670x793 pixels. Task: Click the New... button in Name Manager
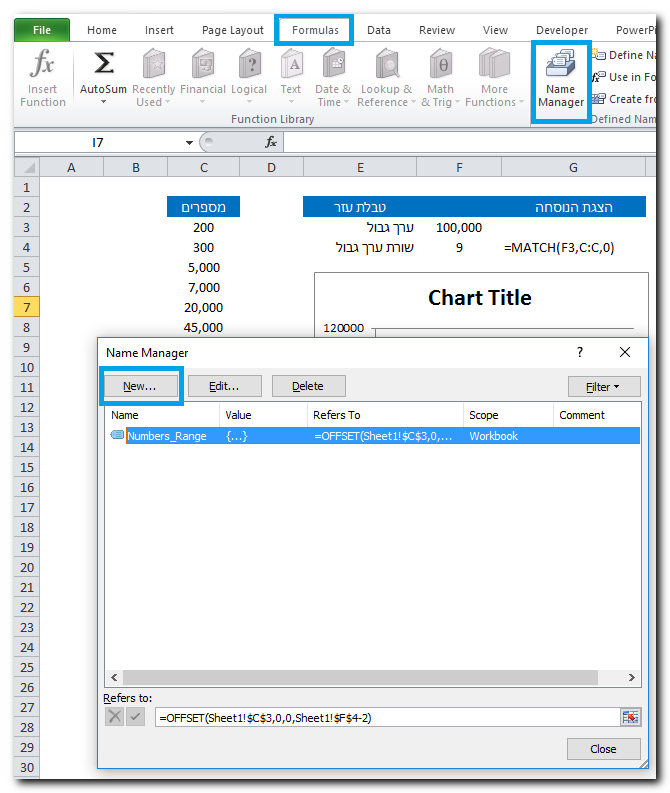click(140, 386)
